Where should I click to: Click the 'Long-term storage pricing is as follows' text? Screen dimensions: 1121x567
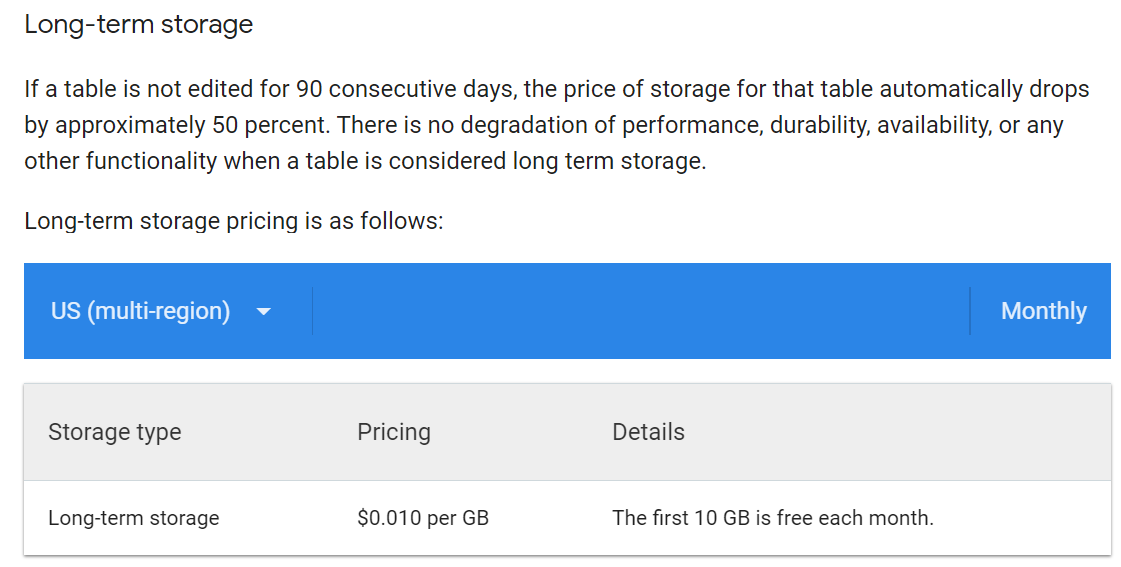click(233, 221)
